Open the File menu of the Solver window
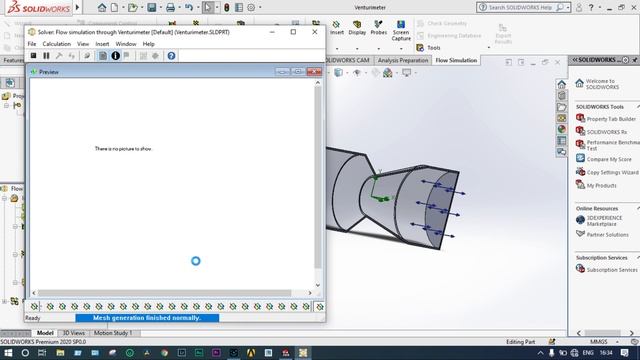Viewport: 640px width, 360px height. coord(32,44)
